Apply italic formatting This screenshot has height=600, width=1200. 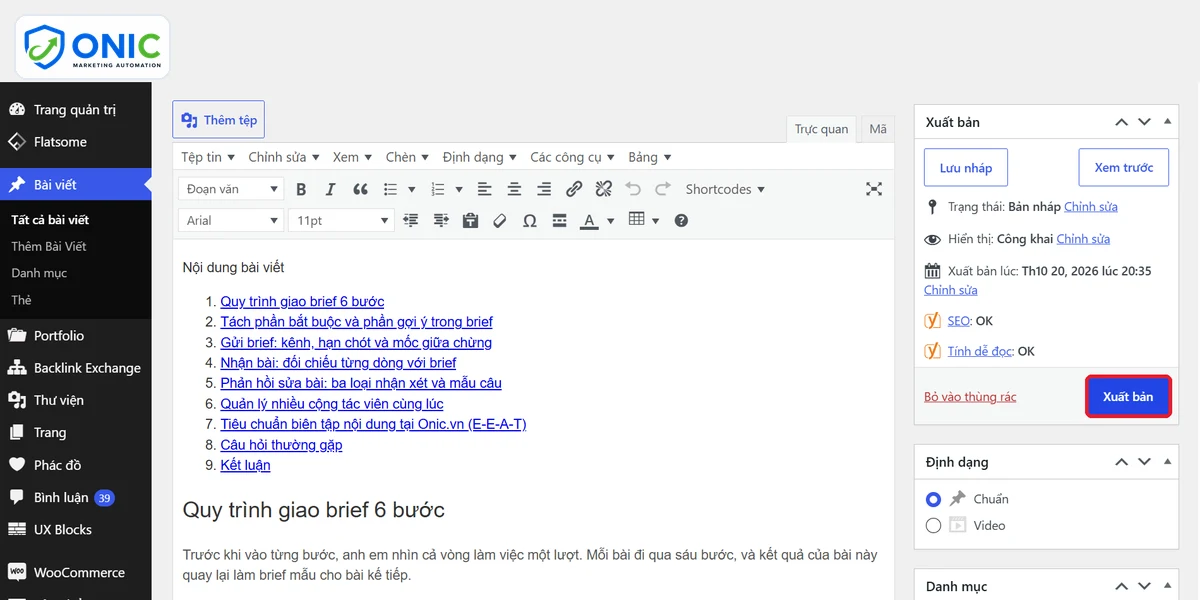click(331, 189)
